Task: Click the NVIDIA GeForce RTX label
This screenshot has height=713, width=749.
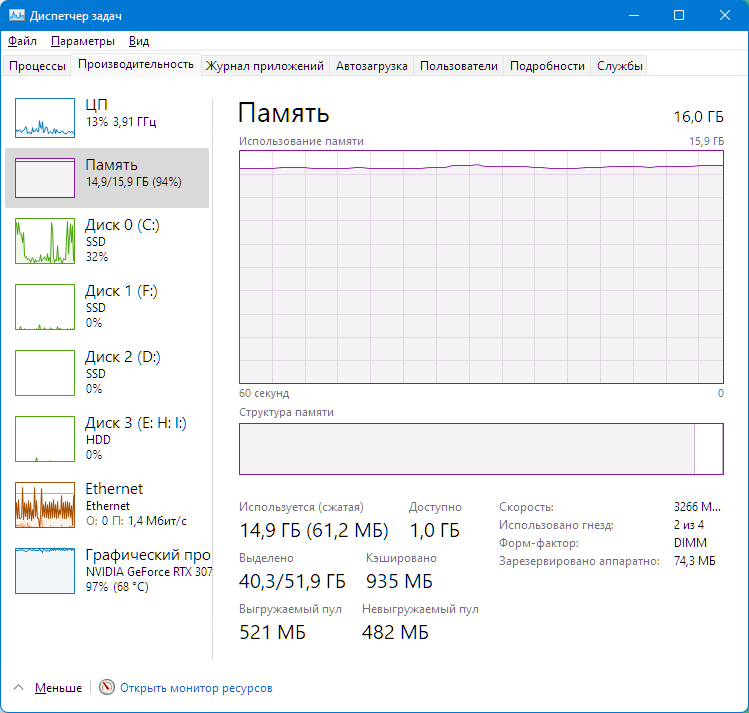Action: point(149,572)
